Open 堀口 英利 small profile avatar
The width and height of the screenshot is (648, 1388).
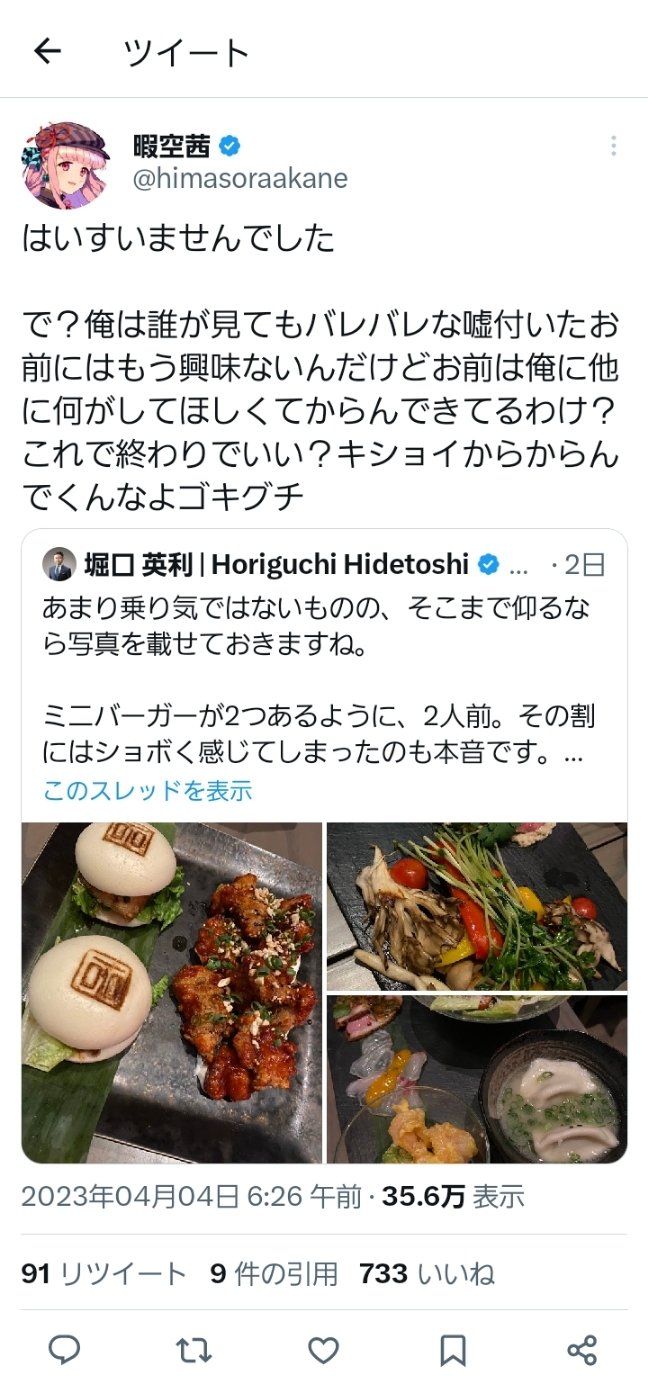pos(58,565)
